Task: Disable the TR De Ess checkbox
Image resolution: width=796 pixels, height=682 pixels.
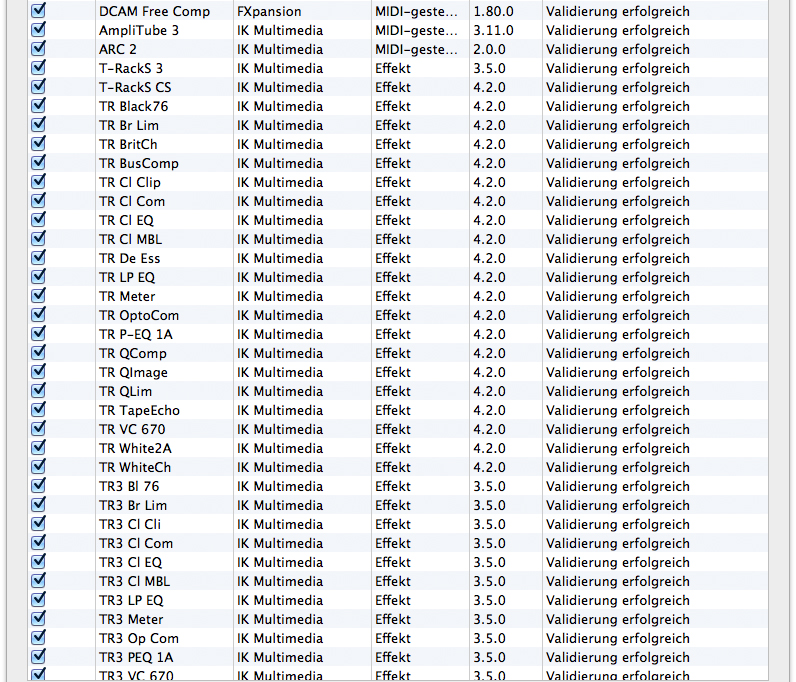Action: click(x=39, y=258)
